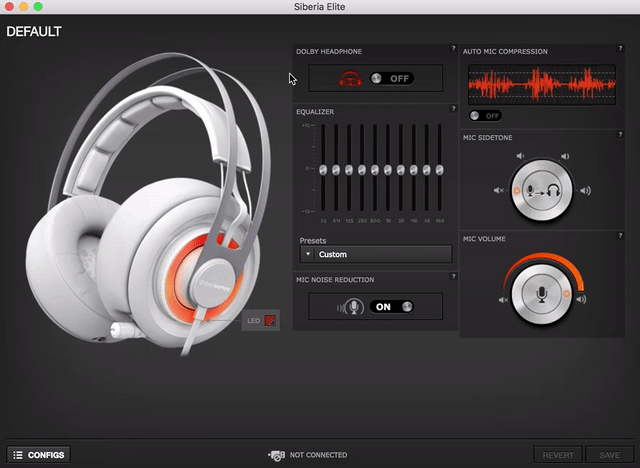This screenshot has height=468, width=640.
Task: Click the green full-screen window button
Action: pos(38,7)
